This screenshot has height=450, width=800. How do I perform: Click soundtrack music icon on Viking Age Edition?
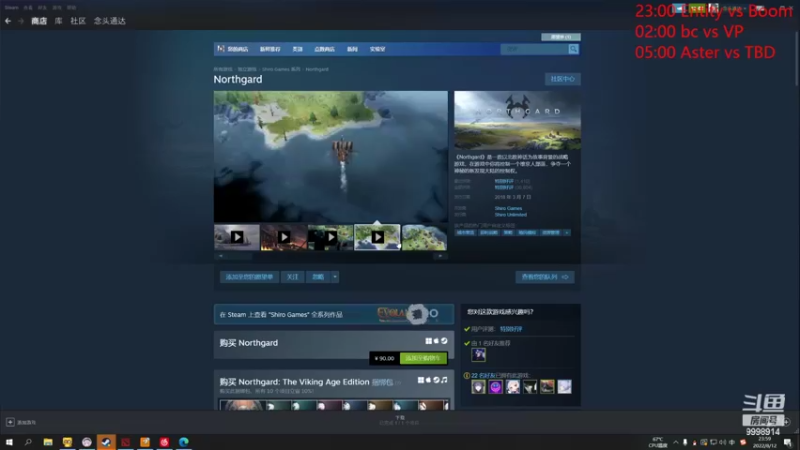tap(444, 380)
